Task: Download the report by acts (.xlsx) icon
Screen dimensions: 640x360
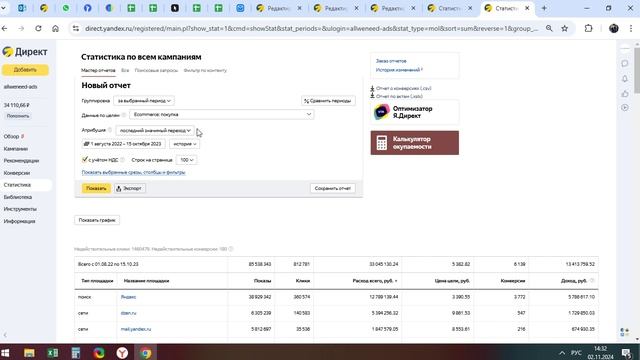Action: coord(372,96)
